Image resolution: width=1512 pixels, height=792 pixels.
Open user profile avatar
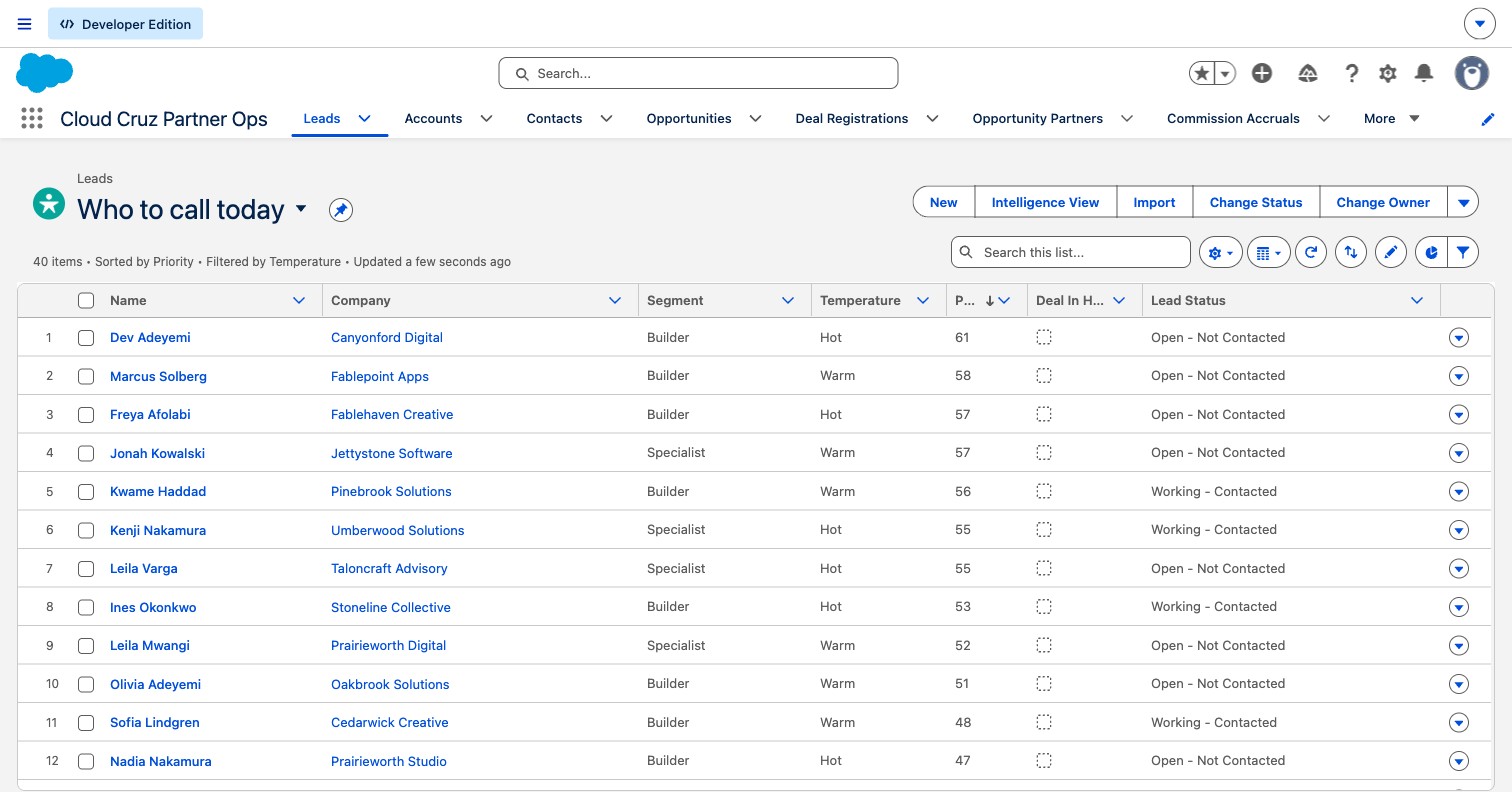point(1472,73)
